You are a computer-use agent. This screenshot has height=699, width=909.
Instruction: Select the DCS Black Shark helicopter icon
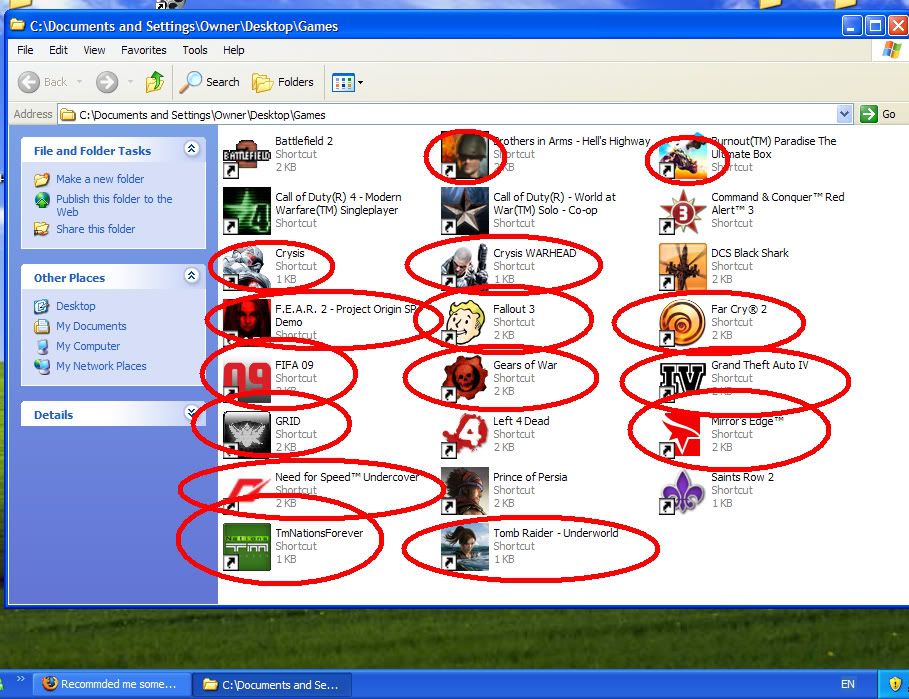(x=683, y=267)
